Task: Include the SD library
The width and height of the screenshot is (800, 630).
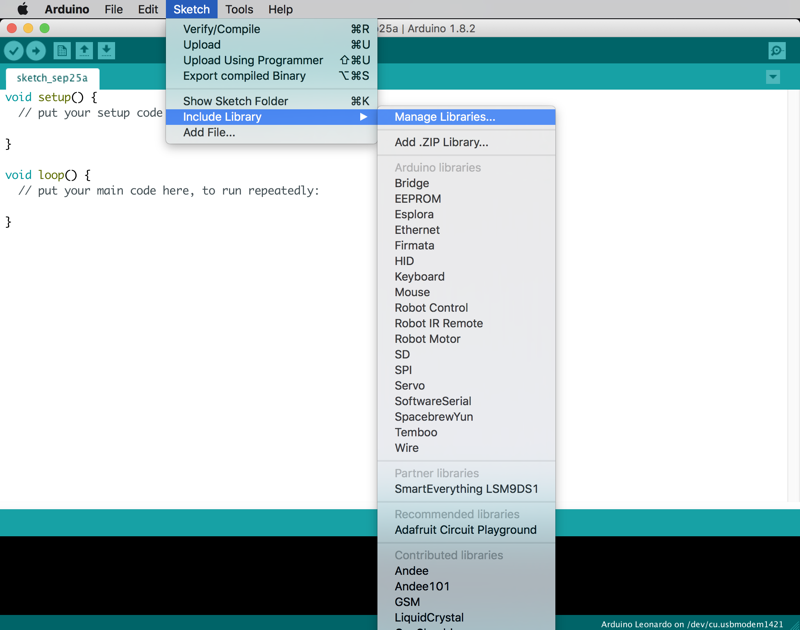Action: tap(466, 355)
